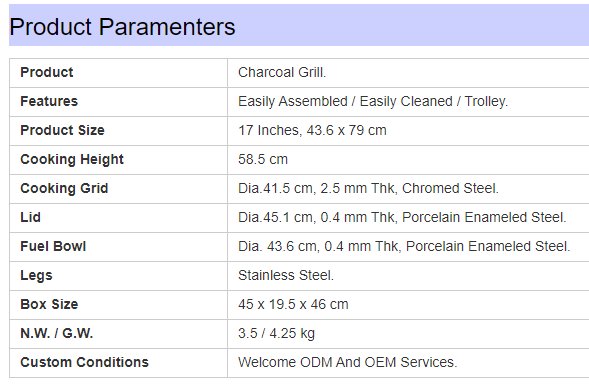This screenshot has height=384, width=589.
Task: Select the Cooking Grid label
Action: point(64,188)
